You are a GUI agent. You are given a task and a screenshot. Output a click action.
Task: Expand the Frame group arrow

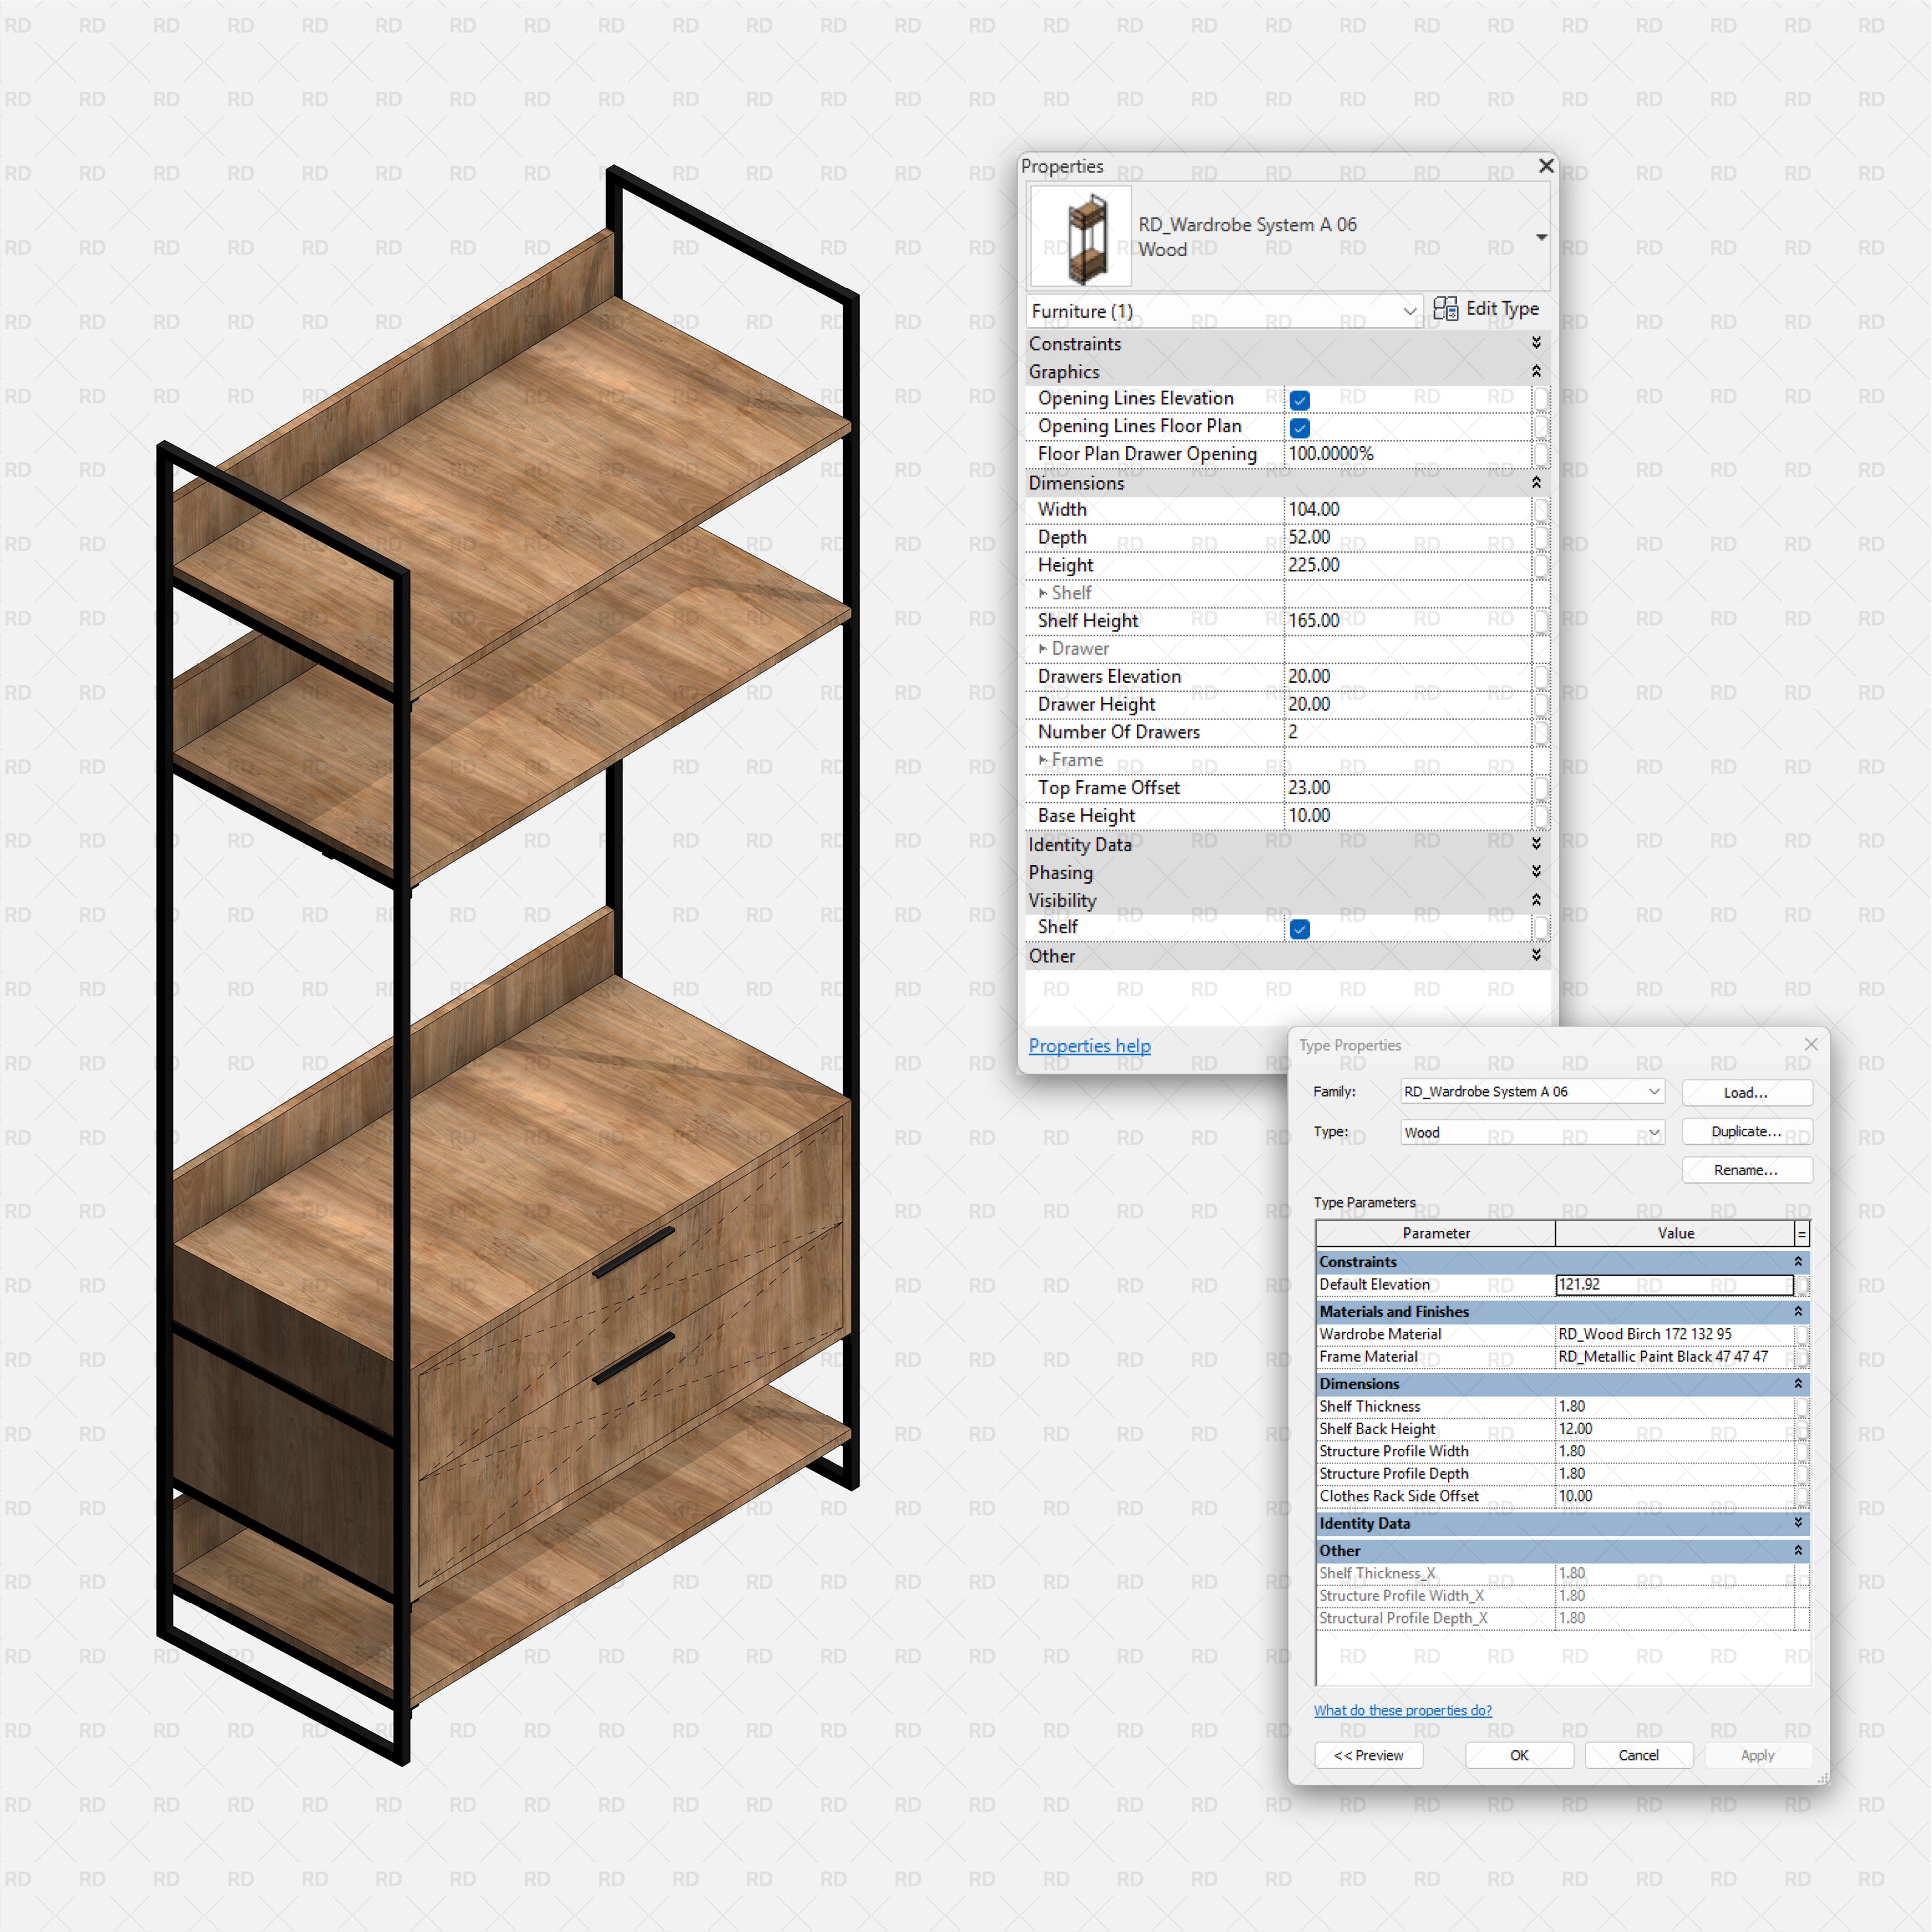pos(1043,761)
